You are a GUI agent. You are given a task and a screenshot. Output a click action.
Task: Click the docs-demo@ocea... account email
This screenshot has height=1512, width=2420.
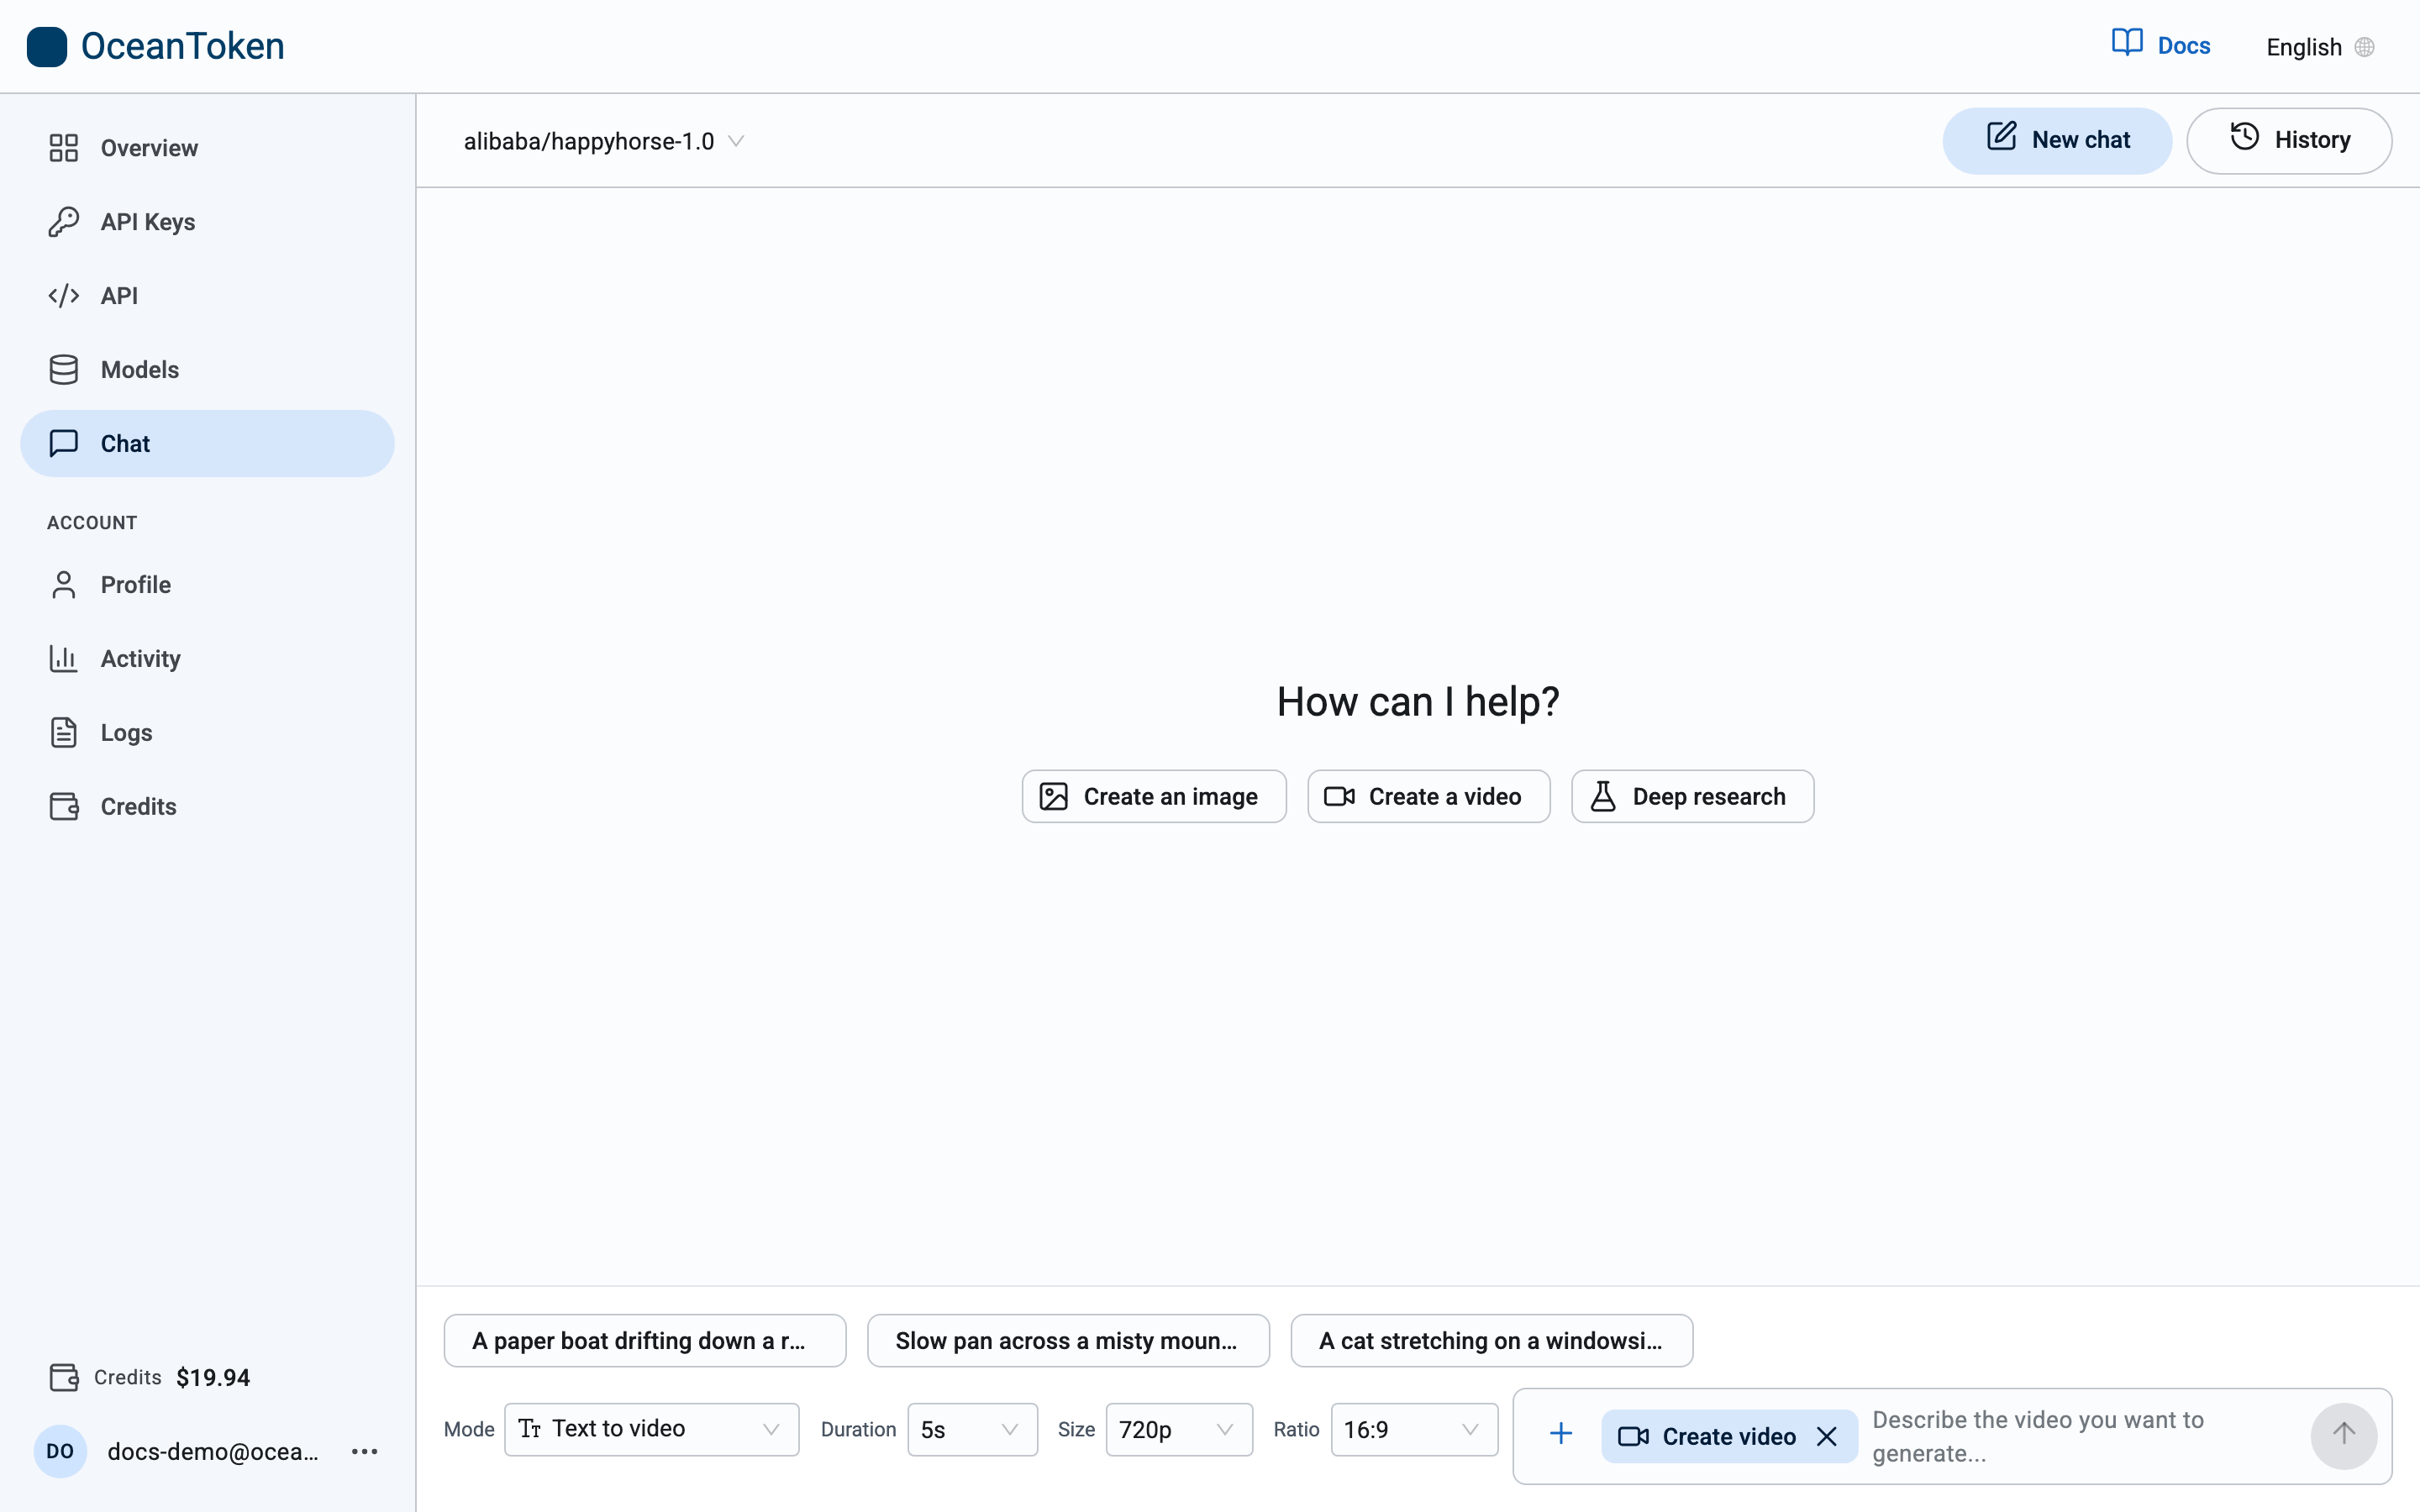(213, 1451)
